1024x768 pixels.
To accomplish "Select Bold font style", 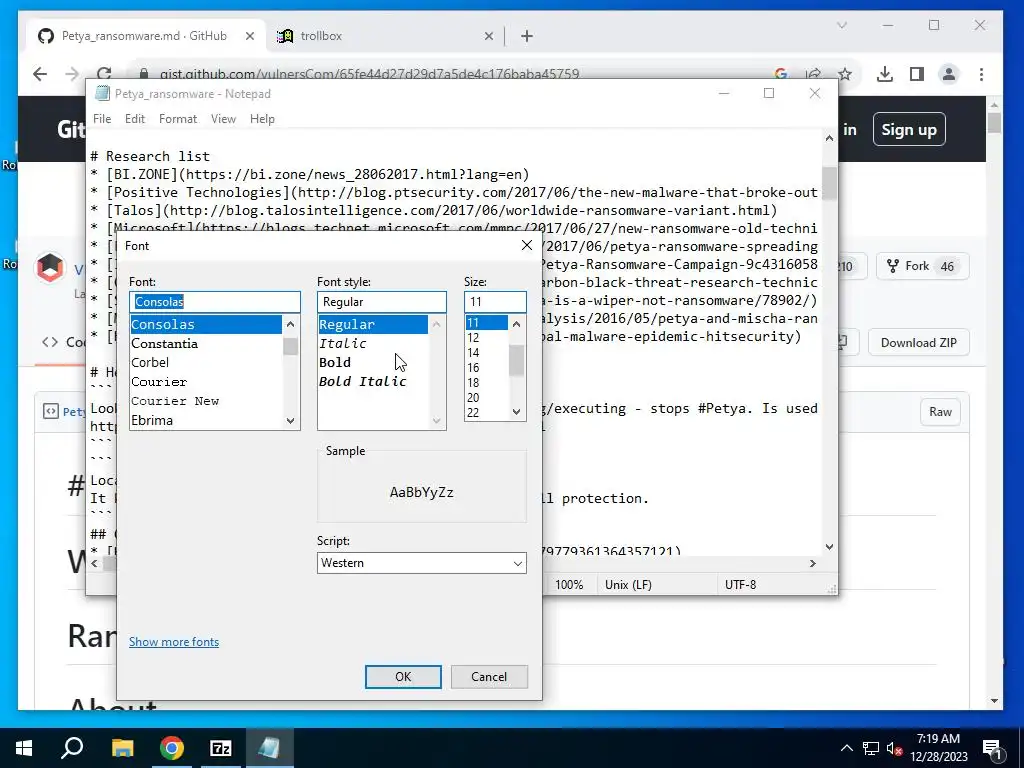I will click(373, 362).
